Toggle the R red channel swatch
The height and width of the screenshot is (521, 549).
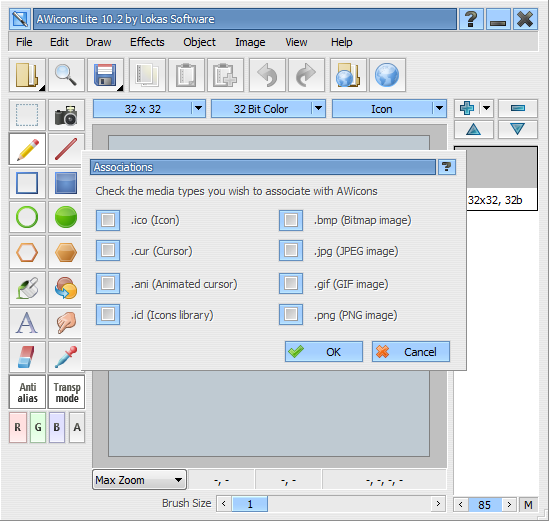(x=18, y=427)
